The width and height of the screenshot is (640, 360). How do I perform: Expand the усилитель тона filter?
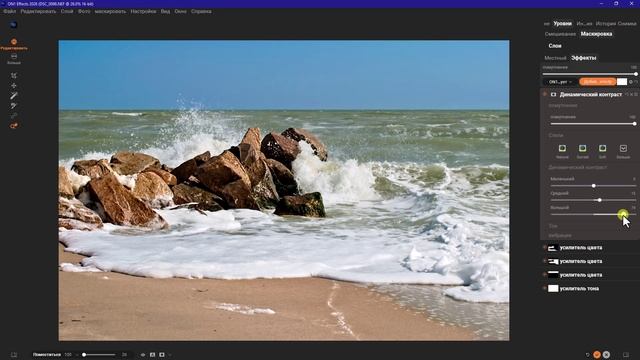[579, 288]
